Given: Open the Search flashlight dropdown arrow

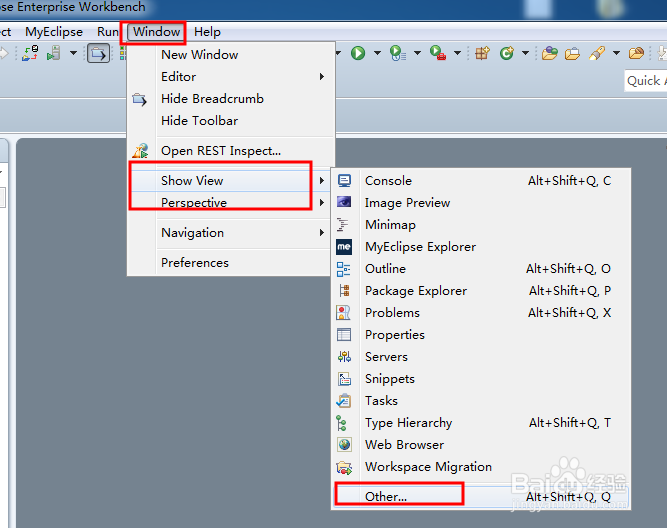Looking at the screenshot, I should tap(616, 53).
